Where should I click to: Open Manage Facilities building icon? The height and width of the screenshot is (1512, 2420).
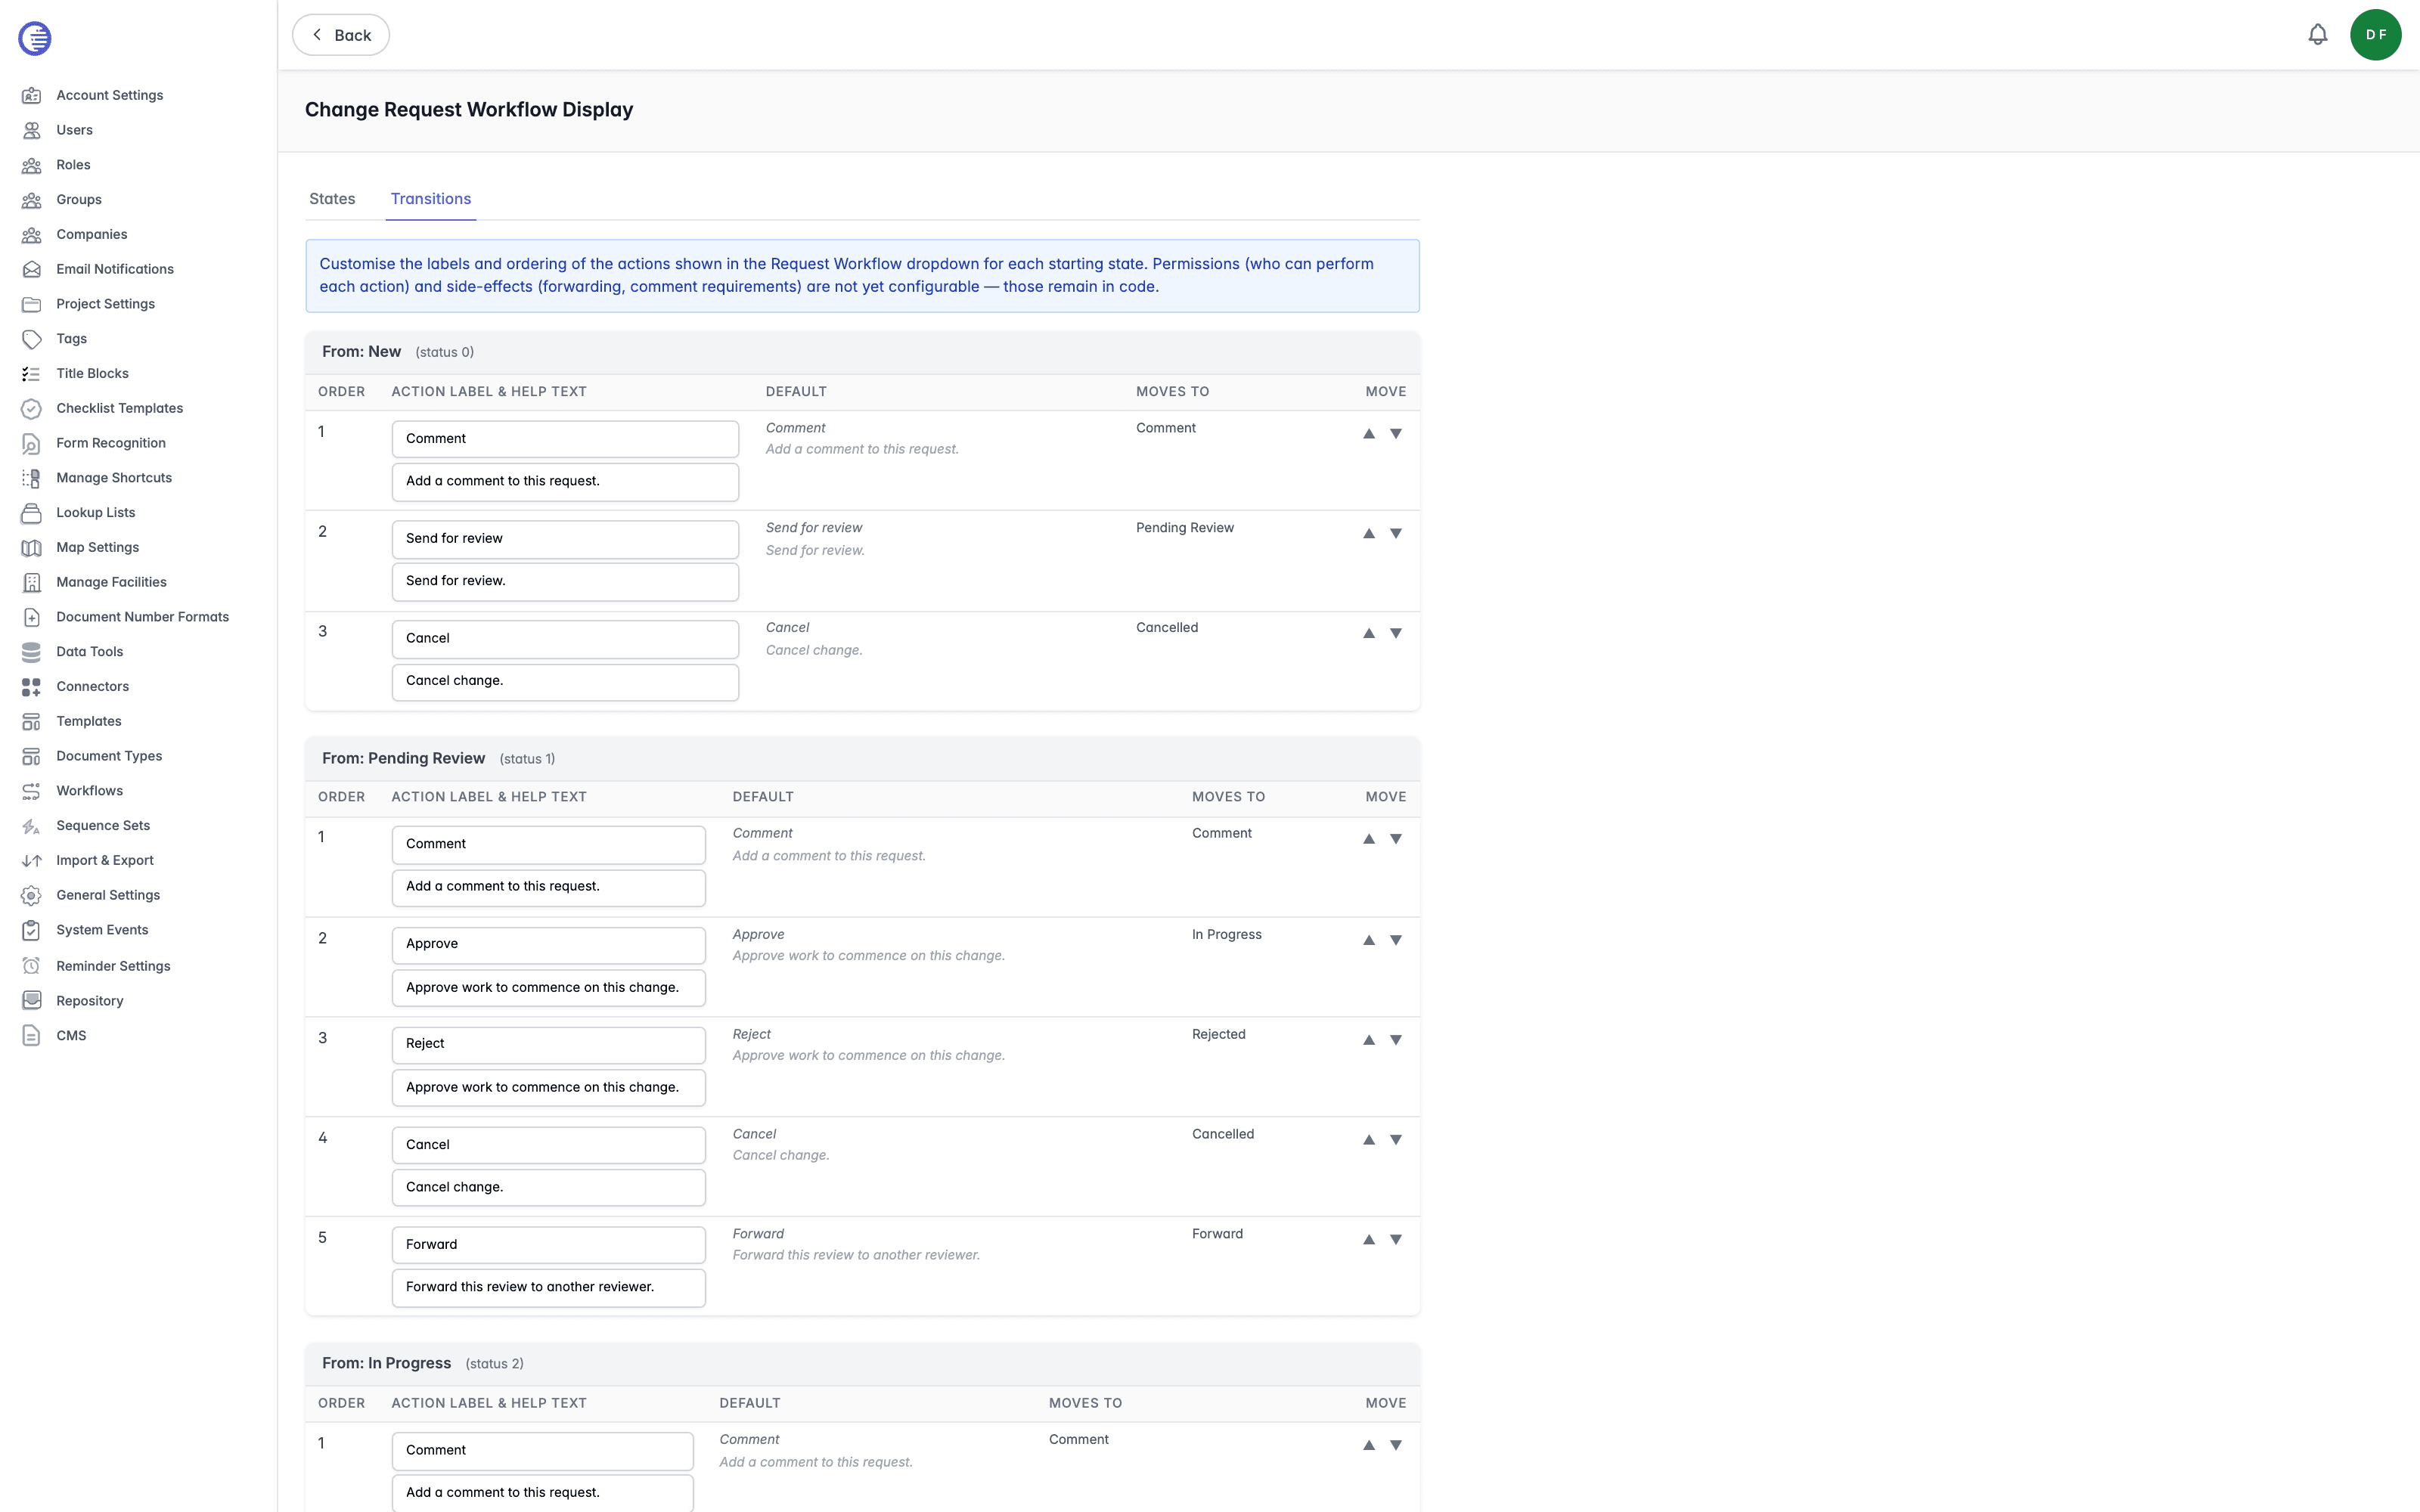[32, 582]
